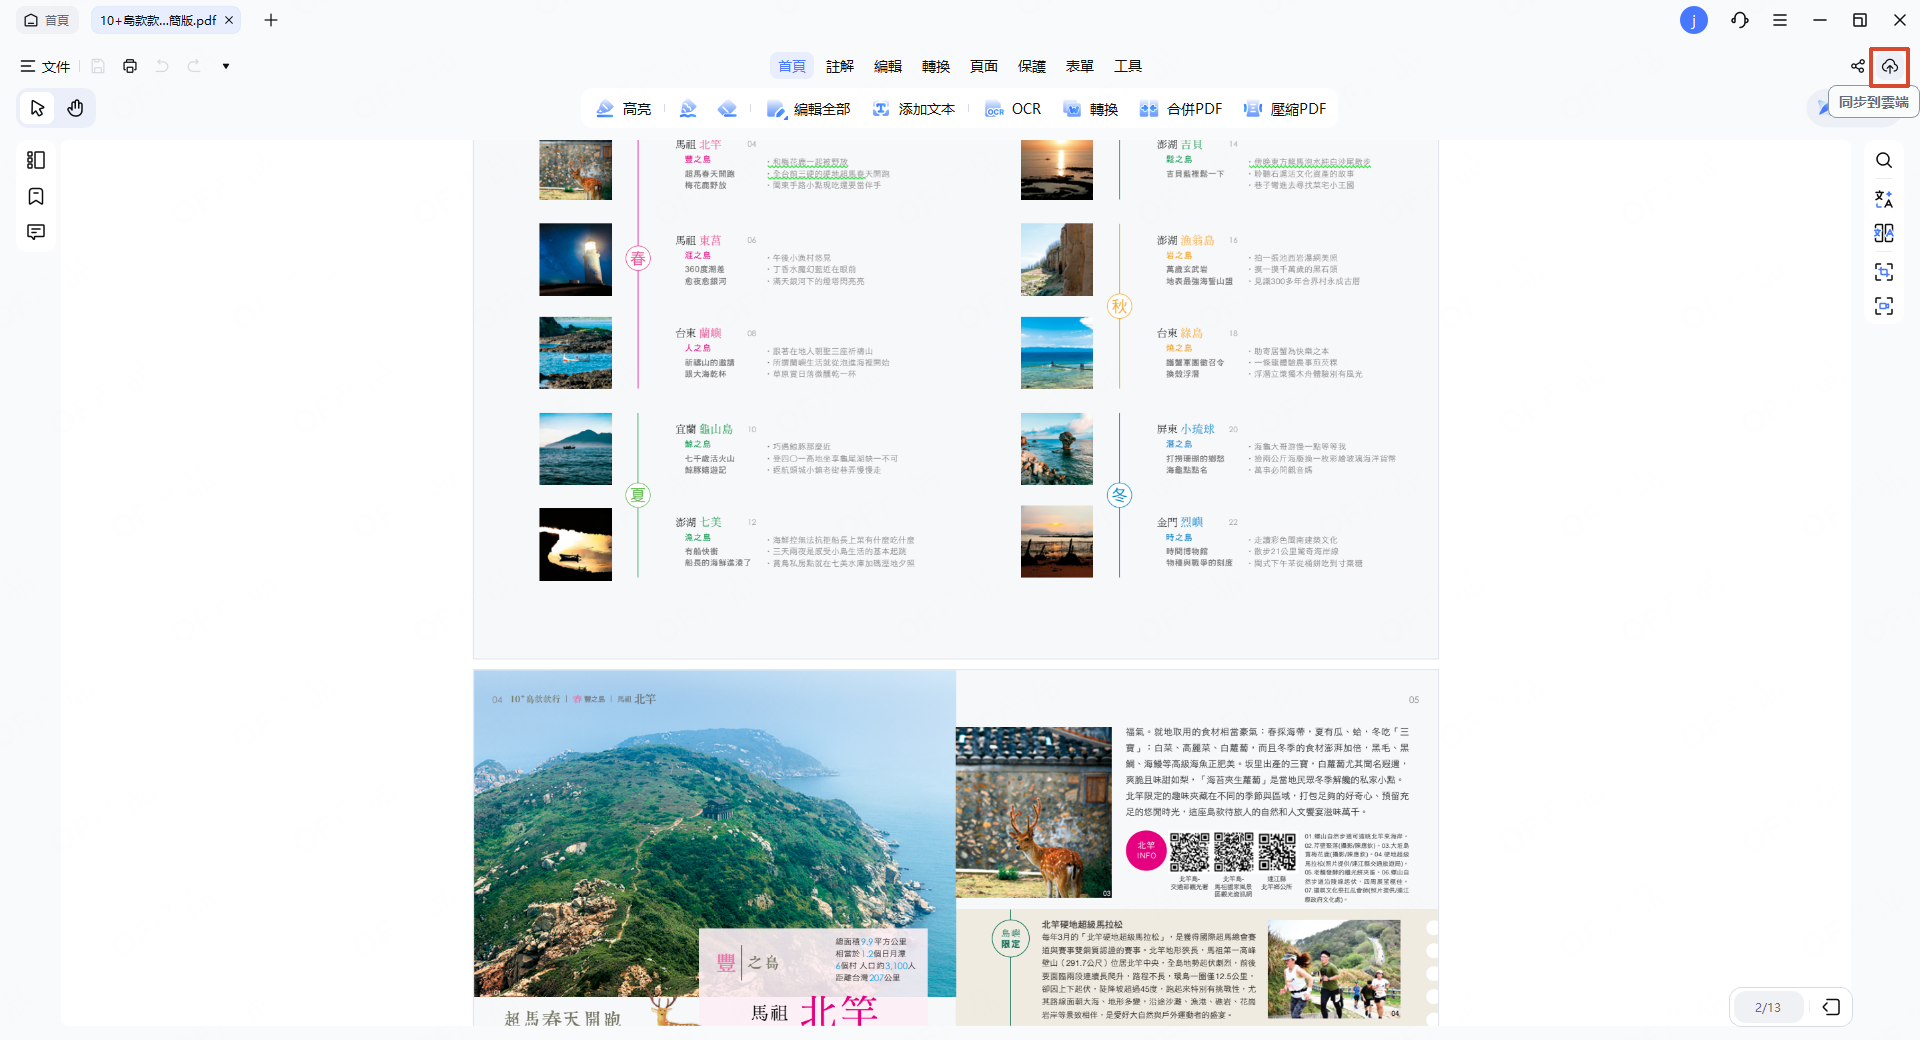Click the 編輯全部 edit all button
The image size is (1920, 1040).
coord(808,109)
